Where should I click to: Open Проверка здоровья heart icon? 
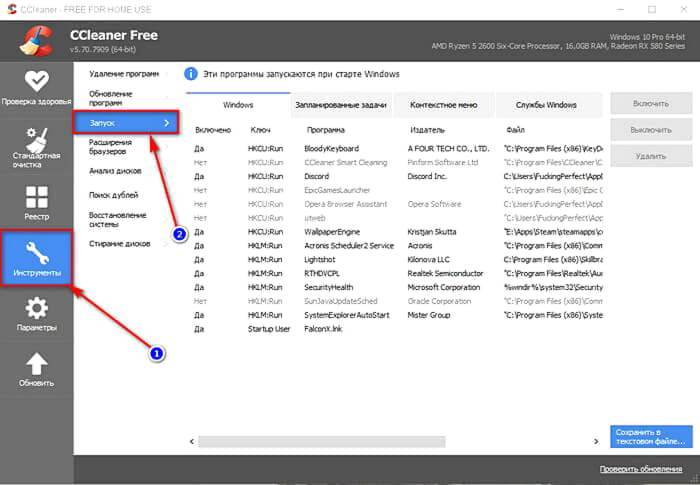click(x=36, y=81)
